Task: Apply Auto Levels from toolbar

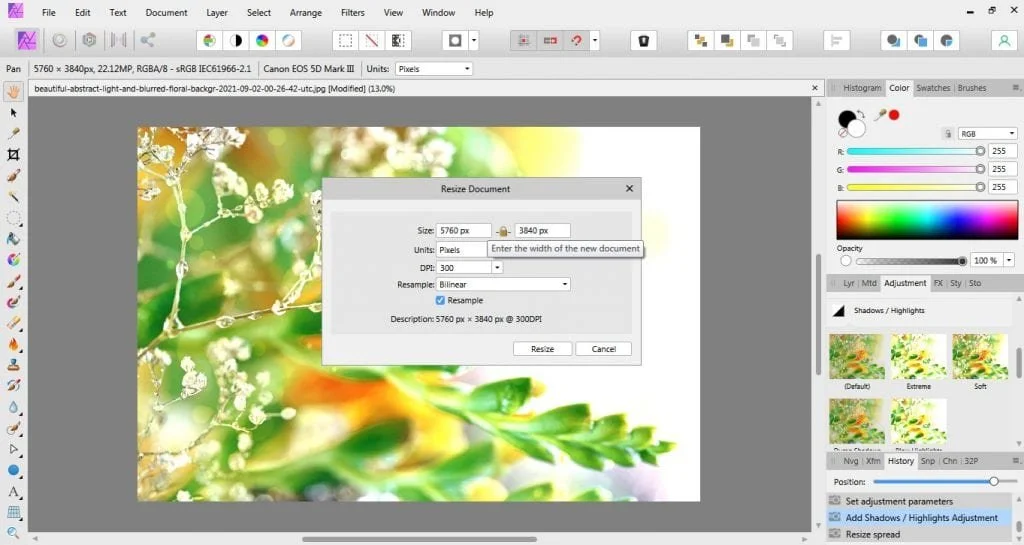Action: pos(210,40)
